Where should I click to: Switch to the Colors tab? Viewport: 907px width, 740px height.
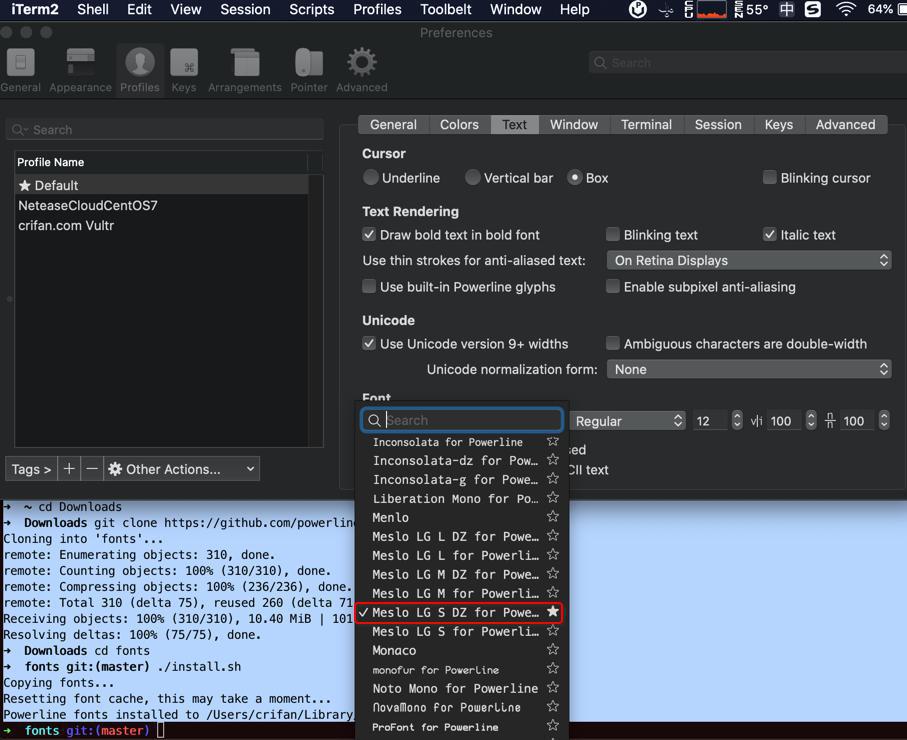pos(459,124)
